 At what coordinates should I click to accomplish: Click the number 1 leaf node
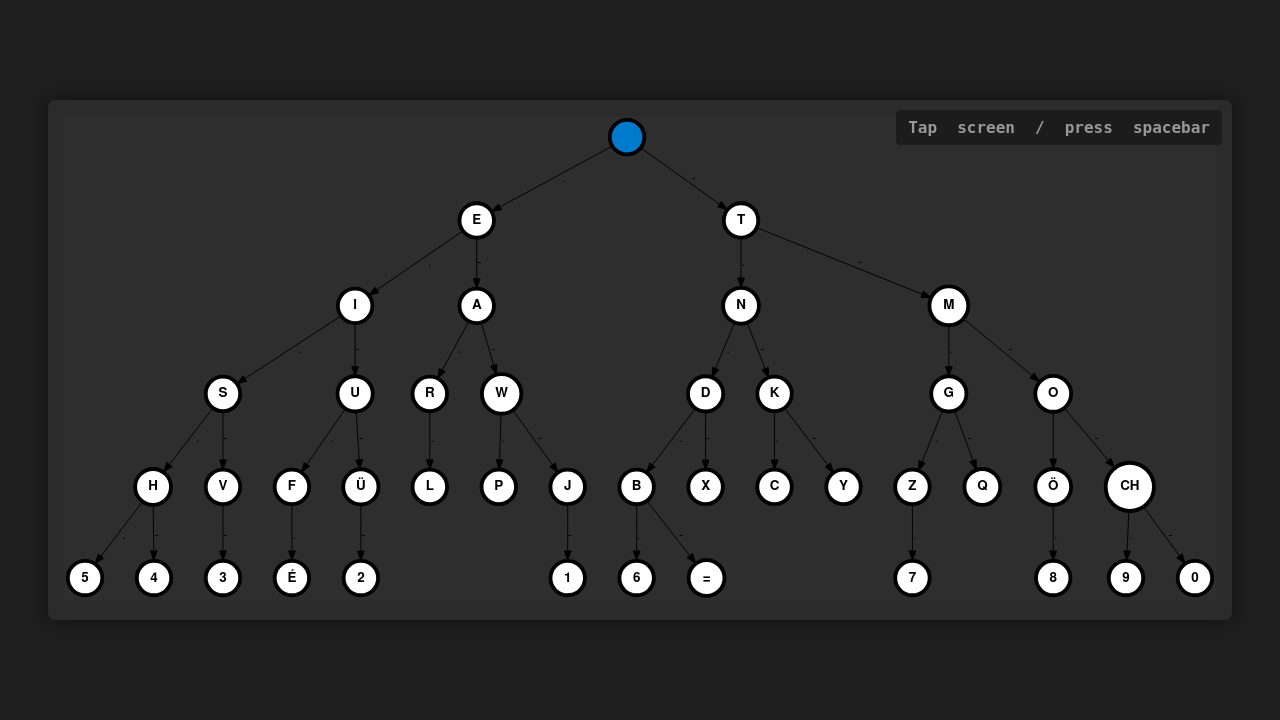pos(567,578)
